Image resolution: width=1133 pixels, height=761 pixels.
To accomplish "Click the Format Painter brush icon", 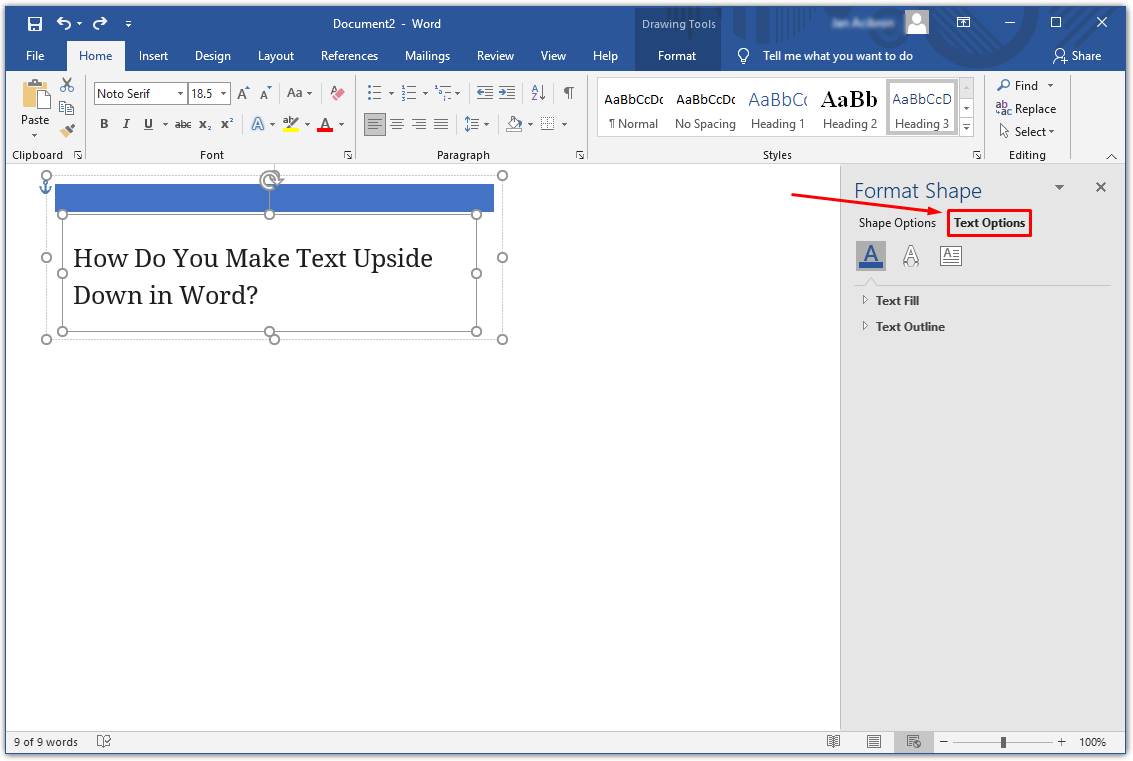I will coord(67,130).
